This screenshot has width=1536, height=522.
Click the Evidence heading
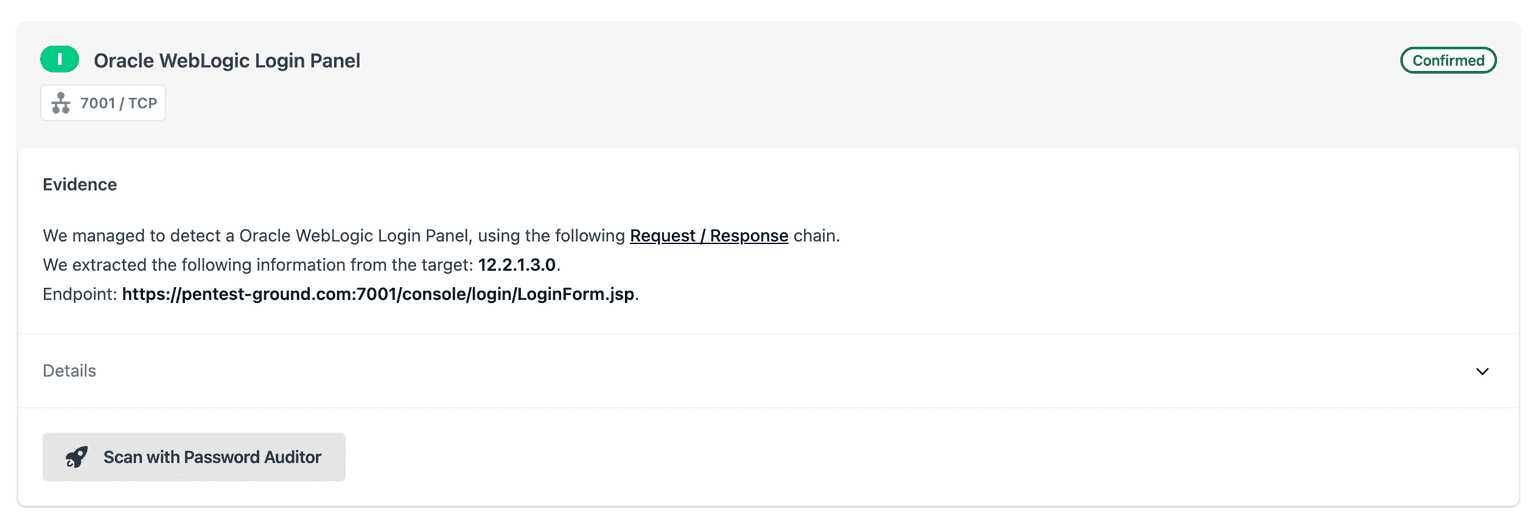pyautogui.click(x=79, y=185)
